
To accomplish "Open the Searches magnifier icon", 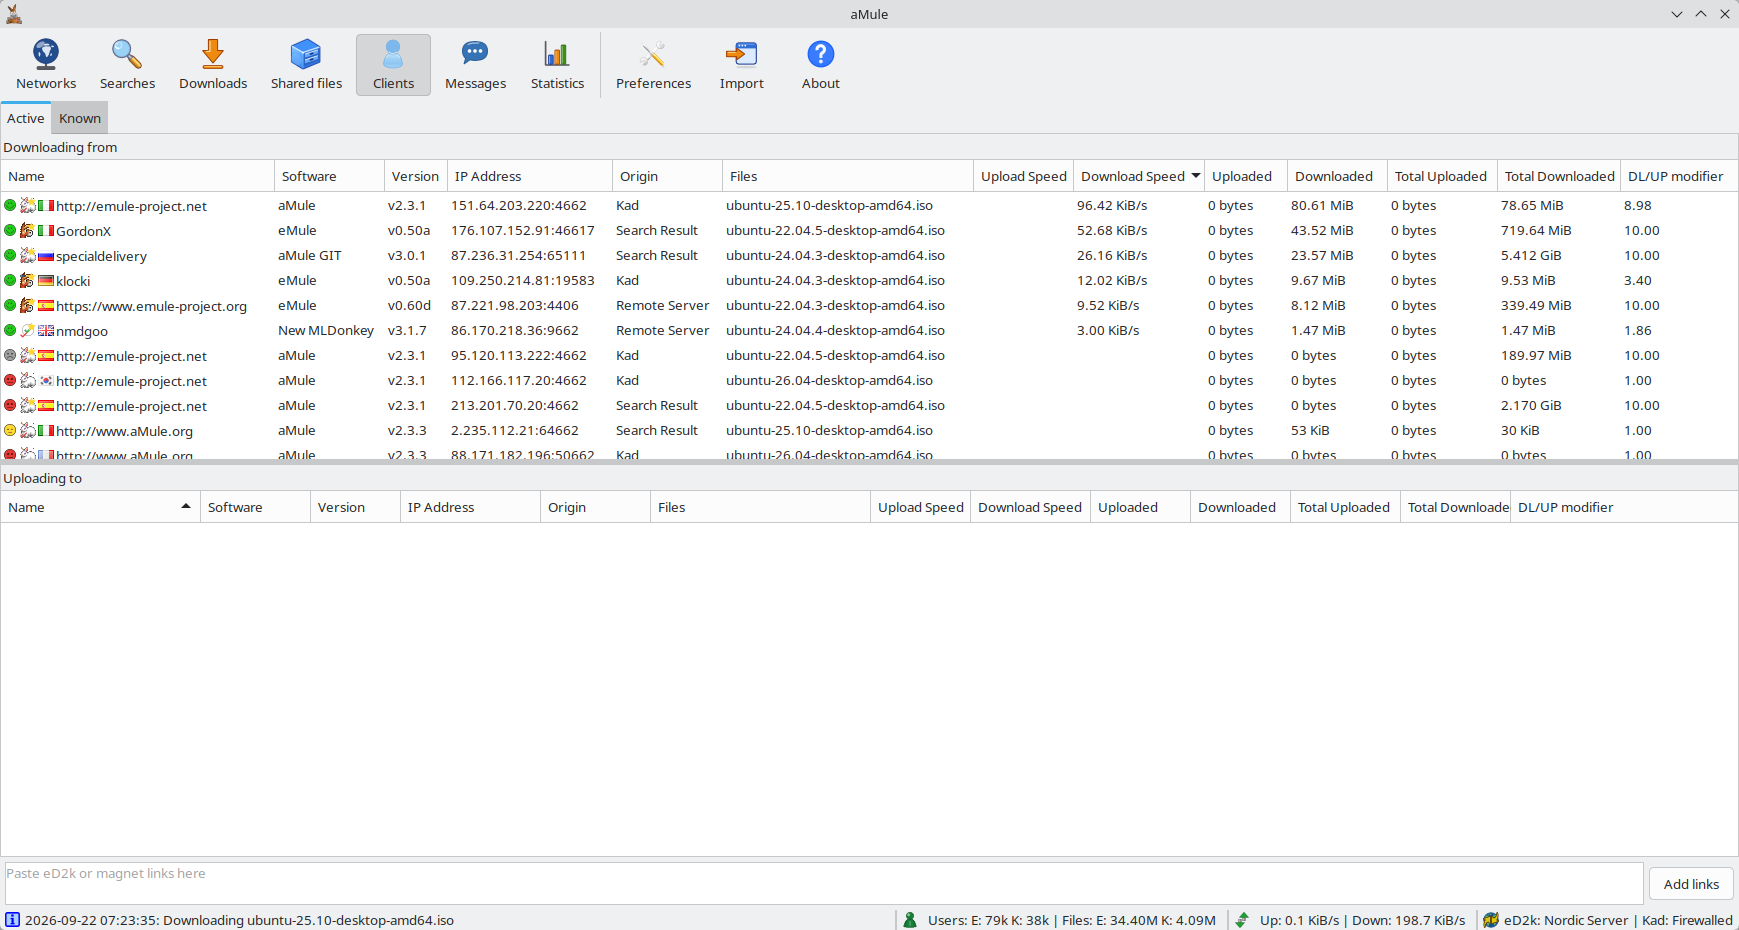I will (127, 54).
